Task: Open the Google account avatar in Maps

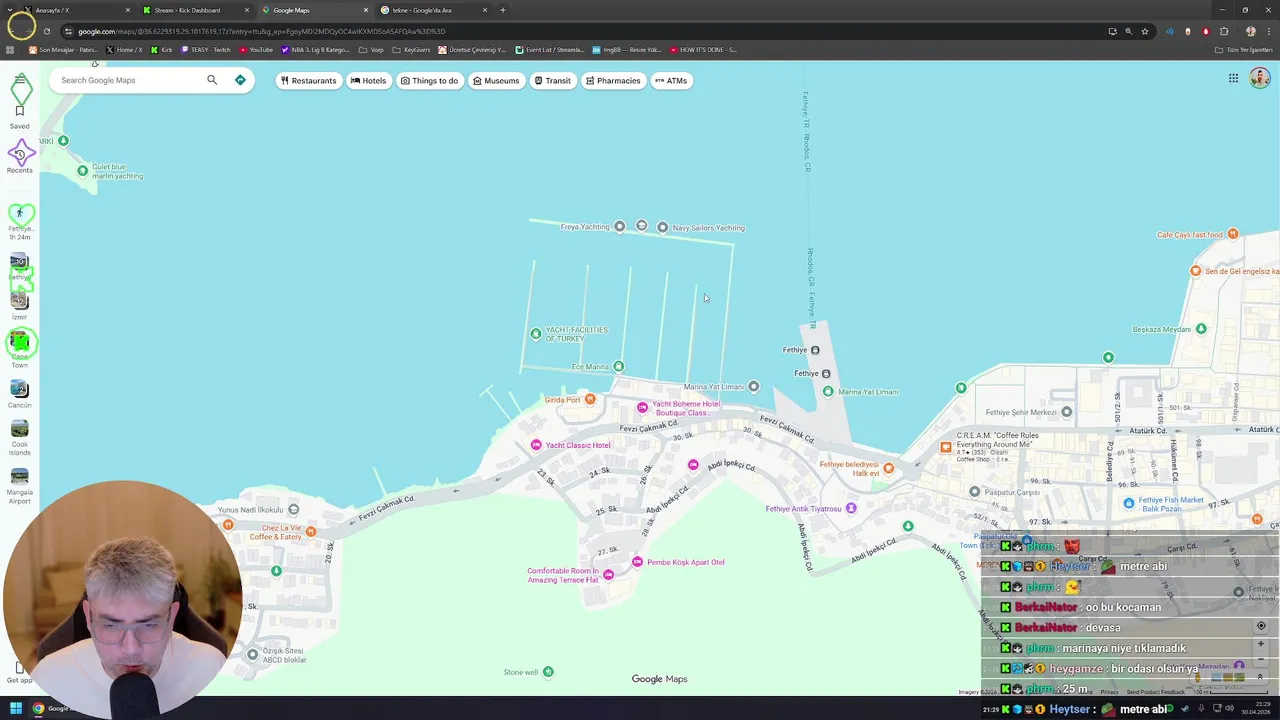Action: tap(1259, 78)
